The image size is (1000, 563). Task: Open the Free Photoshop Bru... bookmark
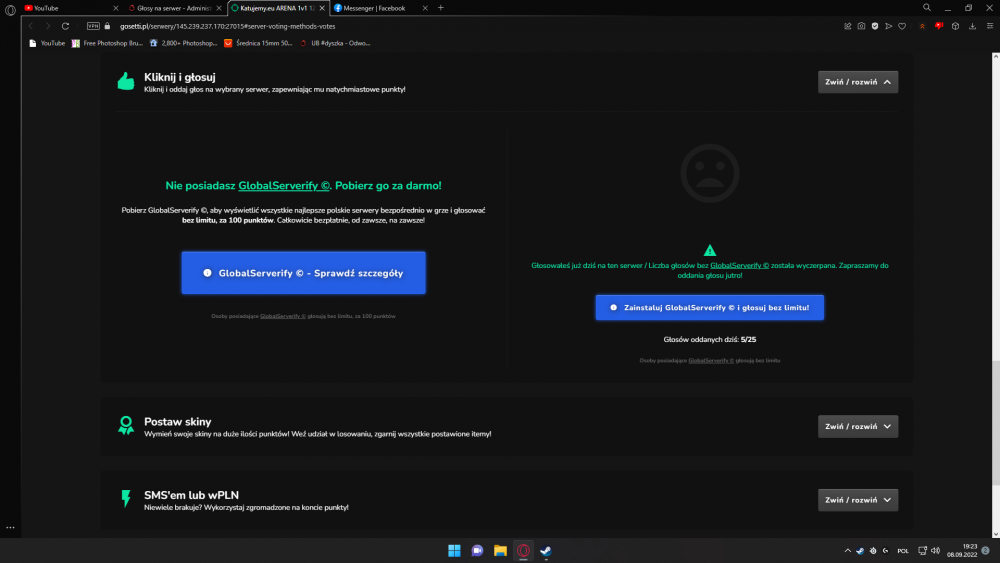(x=107, y=43)
